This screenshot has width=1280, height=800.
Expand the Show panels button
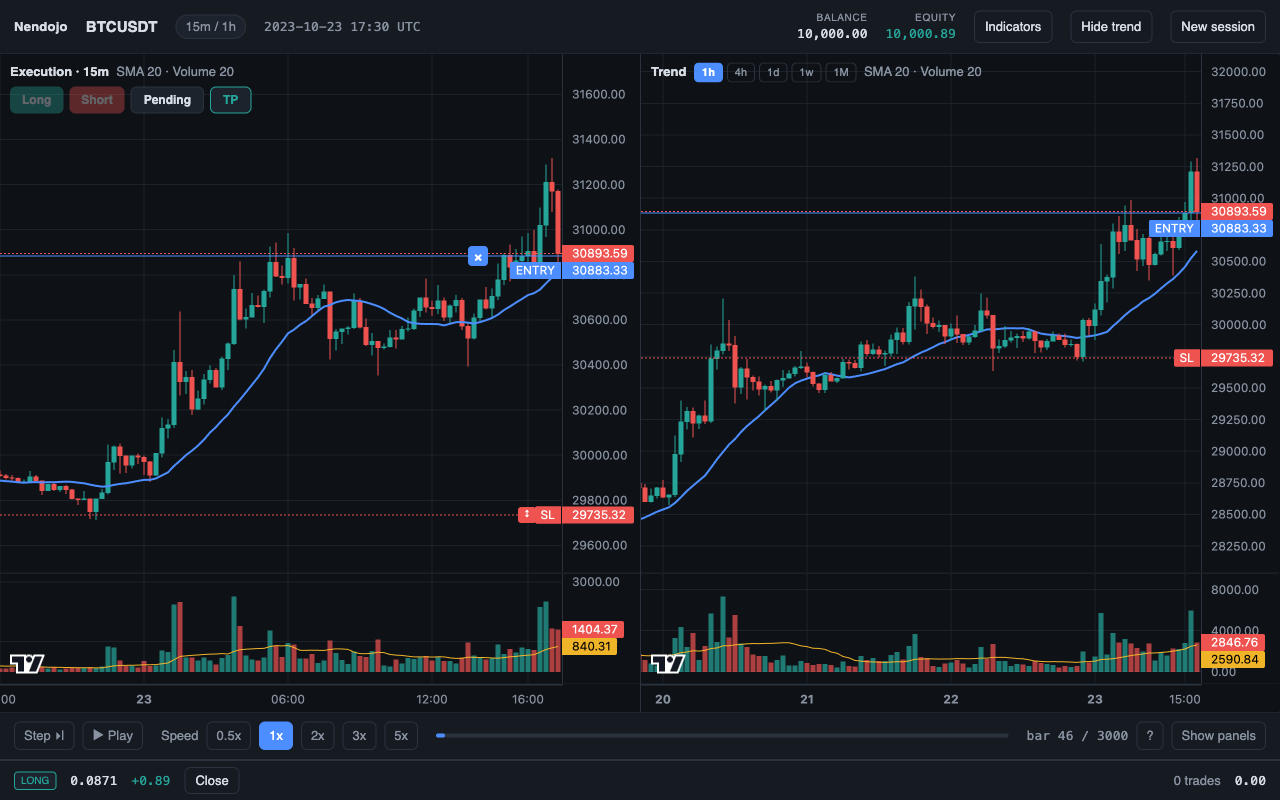tap(1218, 736)
